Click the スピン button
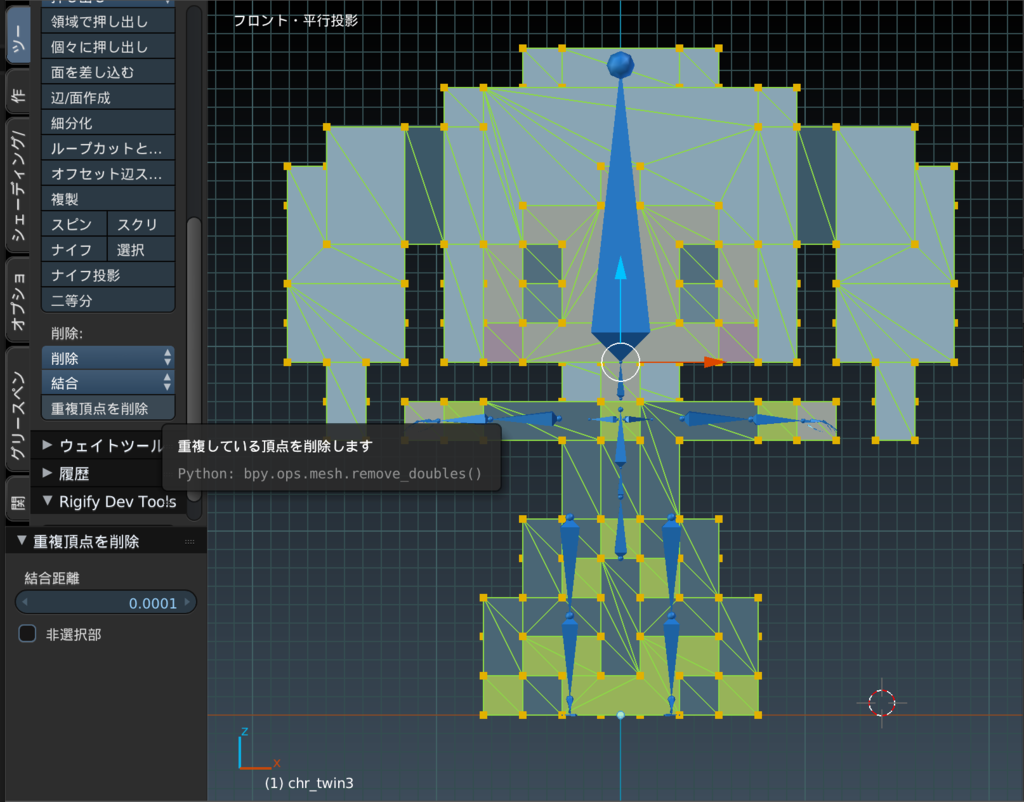The width and height of the screenshot is (1024, 802). [74, 224]
